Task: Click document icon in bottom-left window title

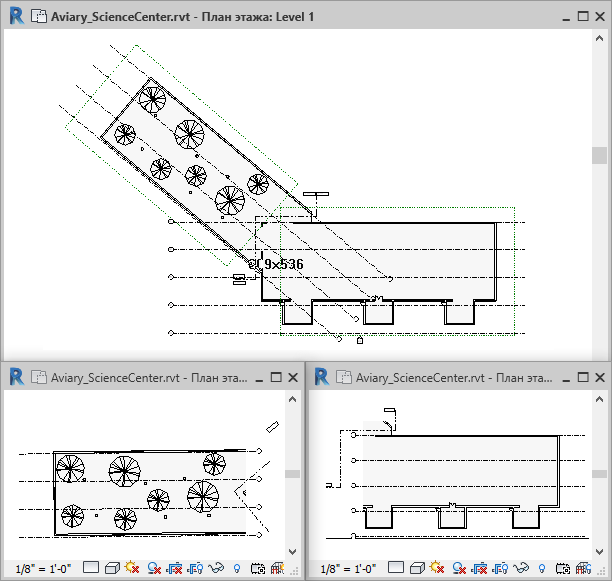Action: pyautogui.click(x=38, y=377)
